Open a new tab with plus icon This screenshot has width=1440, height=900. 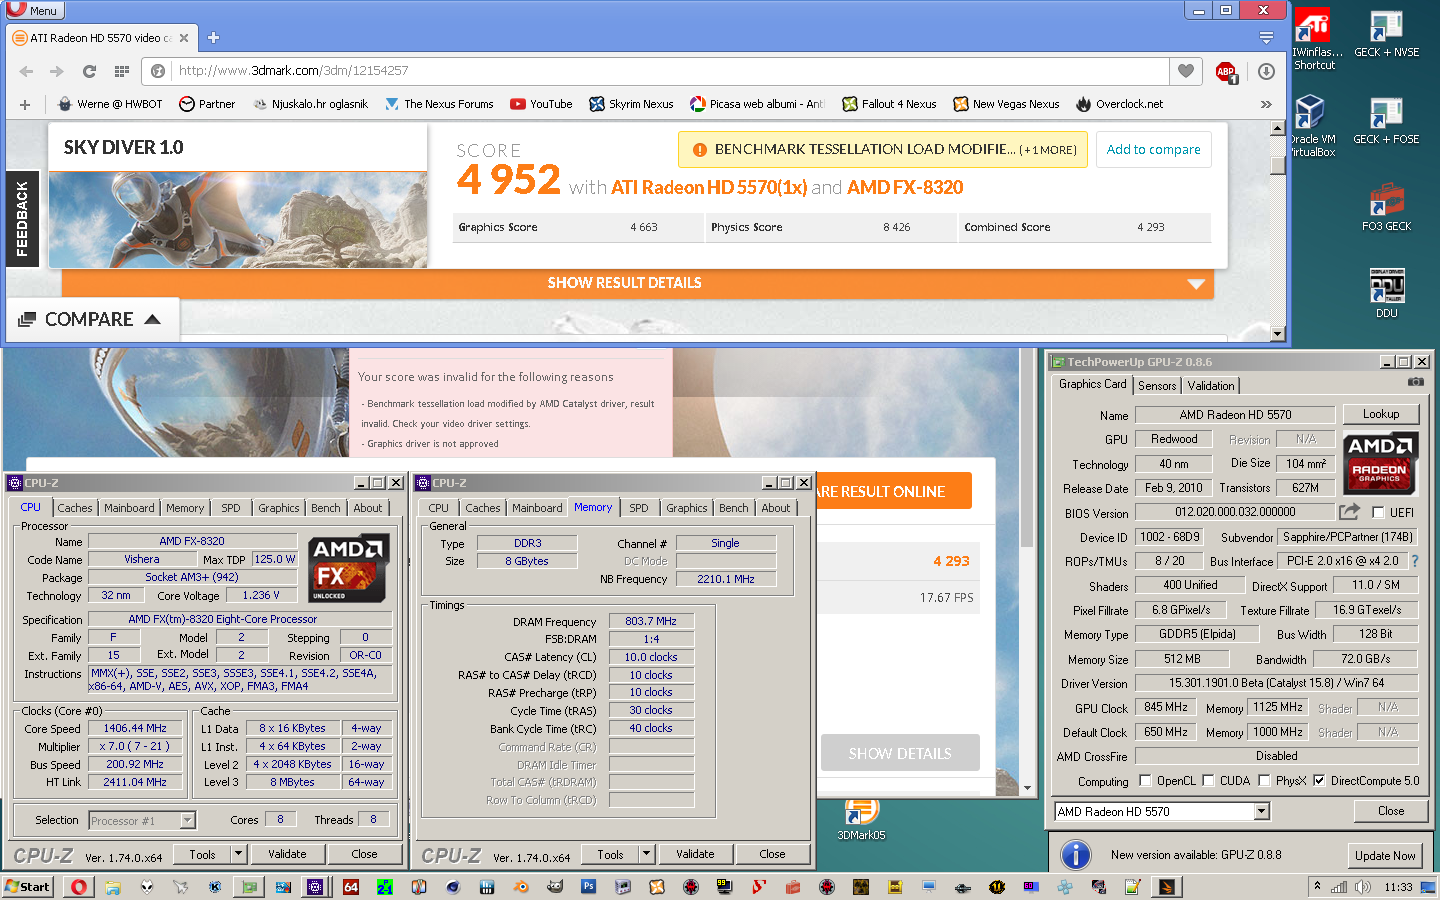pyautogui.click(x=213, y=38)
